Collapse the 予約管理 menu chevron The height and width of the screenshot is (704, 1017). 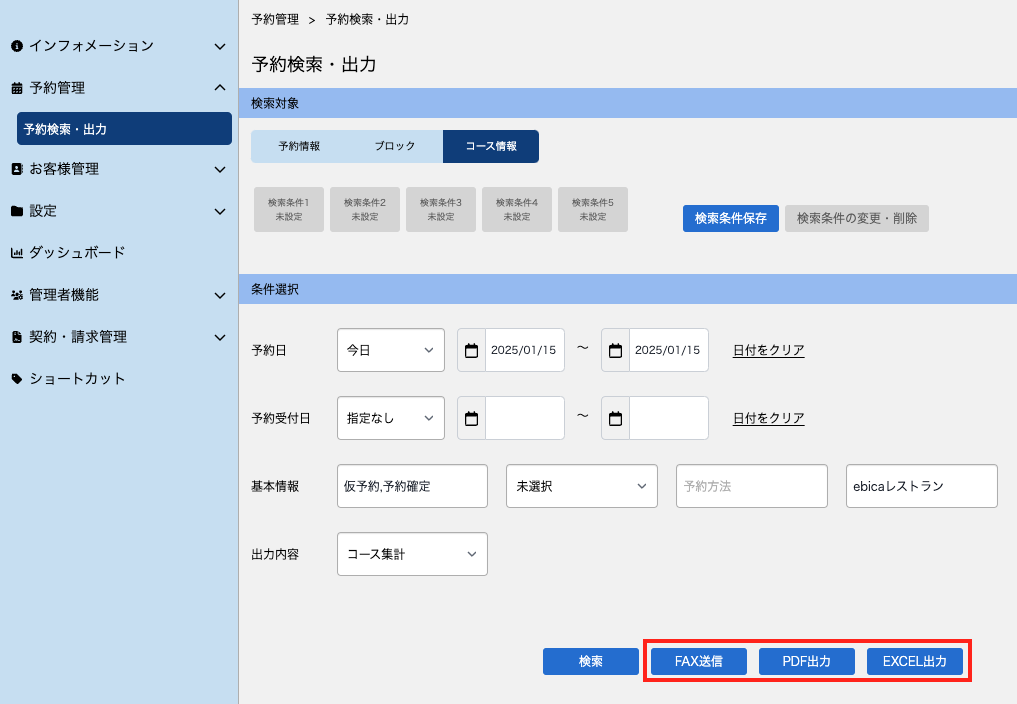pyautogui.click(x=220, y=88)
